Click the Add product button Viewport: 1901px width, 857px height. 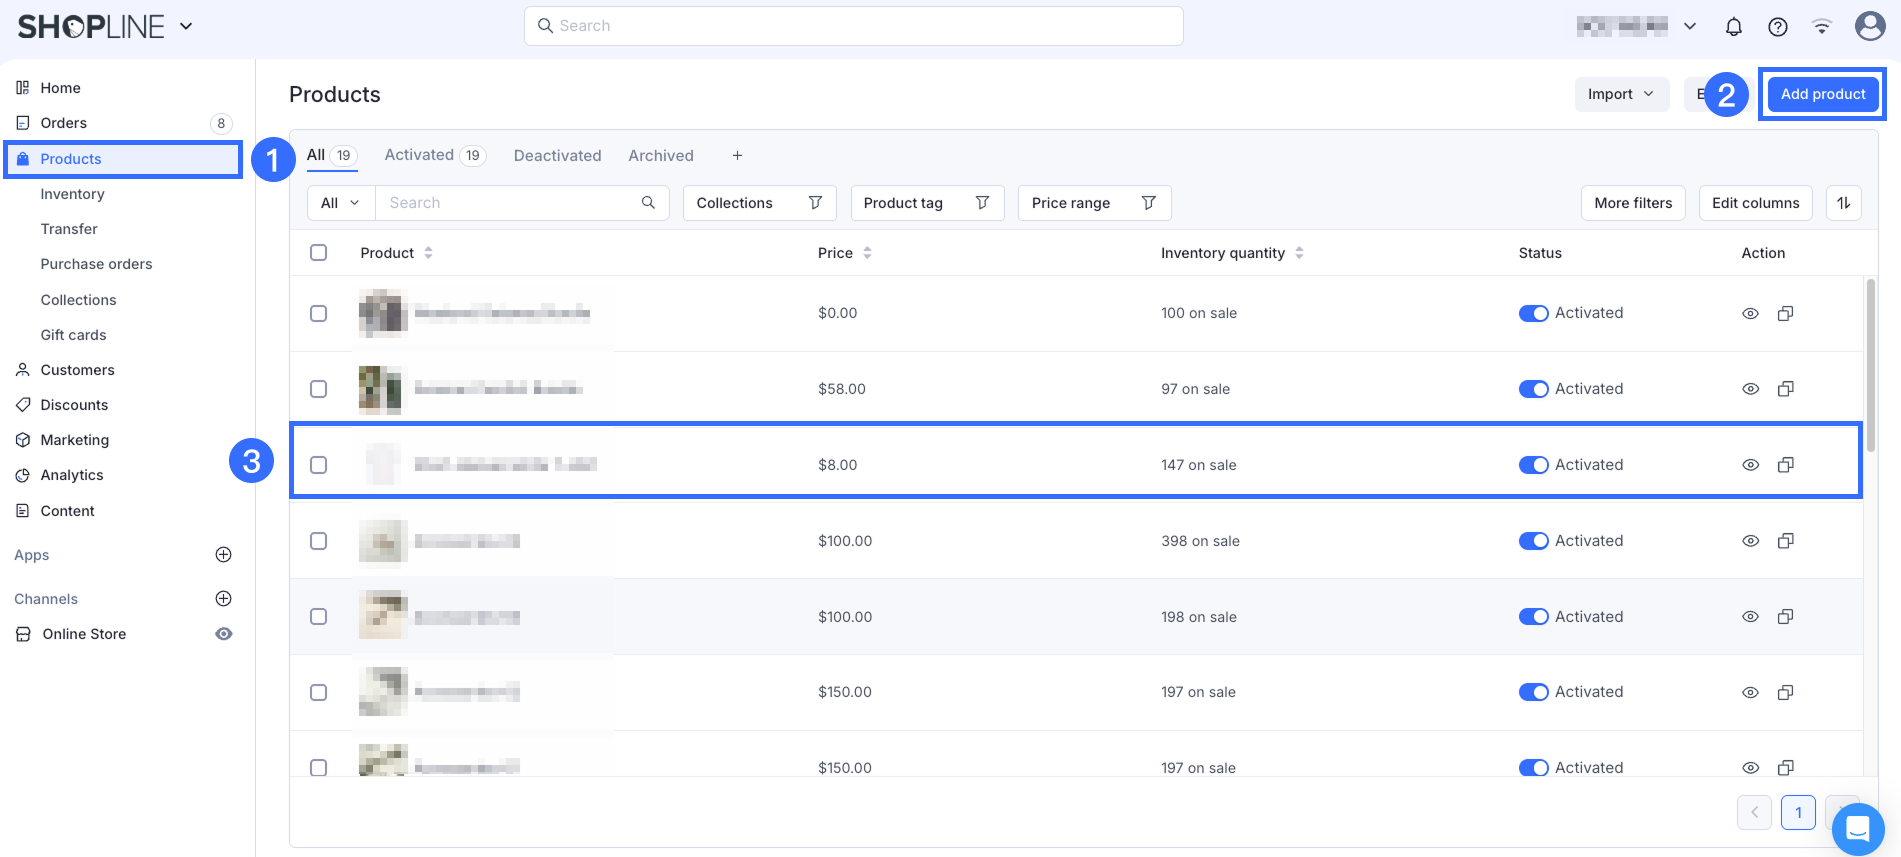click(x=1822, y=94)
